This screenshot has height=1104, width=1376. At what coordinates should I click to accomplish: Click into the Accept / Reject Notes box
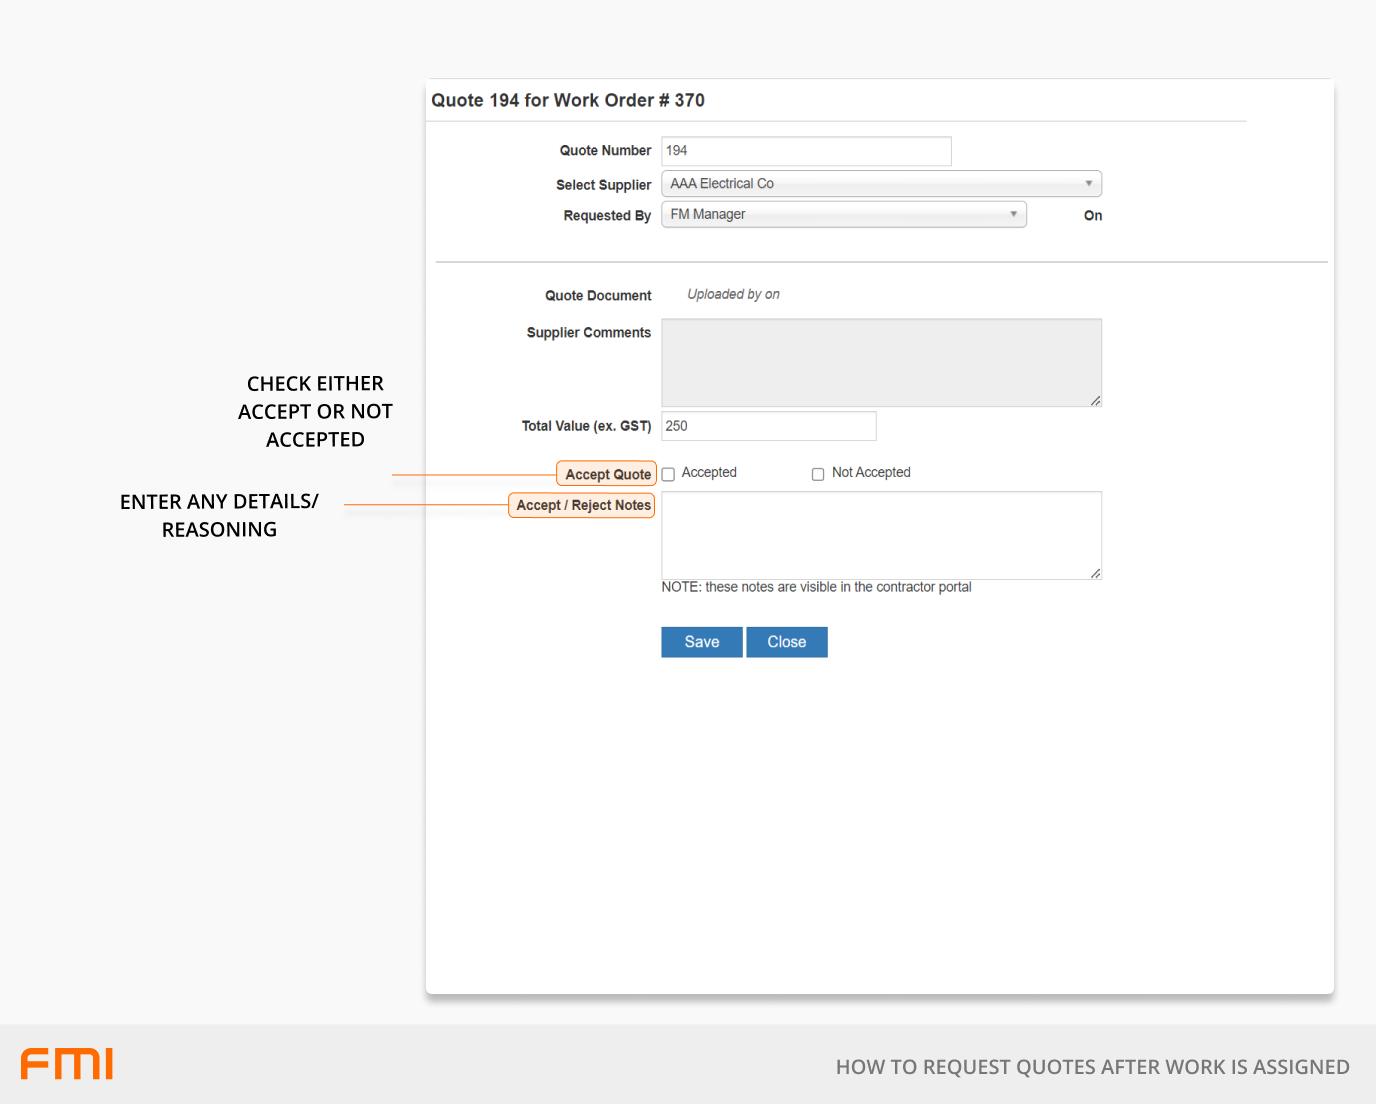(x=880, y=535)
